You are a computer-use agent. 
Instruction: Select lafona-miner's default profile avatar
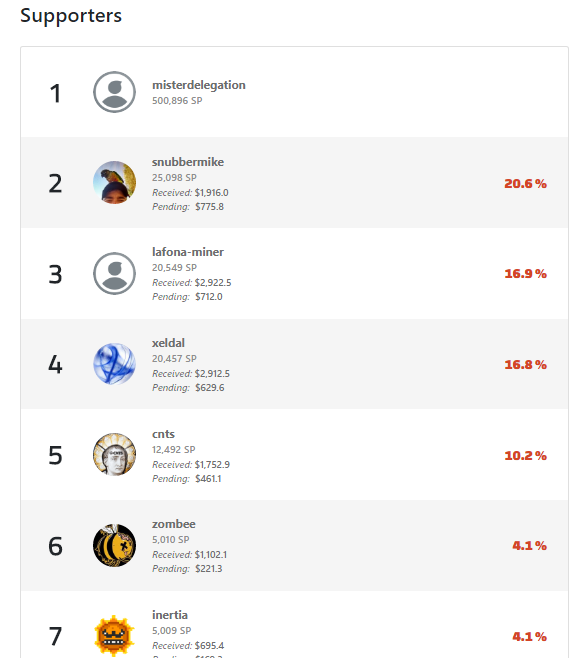pos(114,273)
